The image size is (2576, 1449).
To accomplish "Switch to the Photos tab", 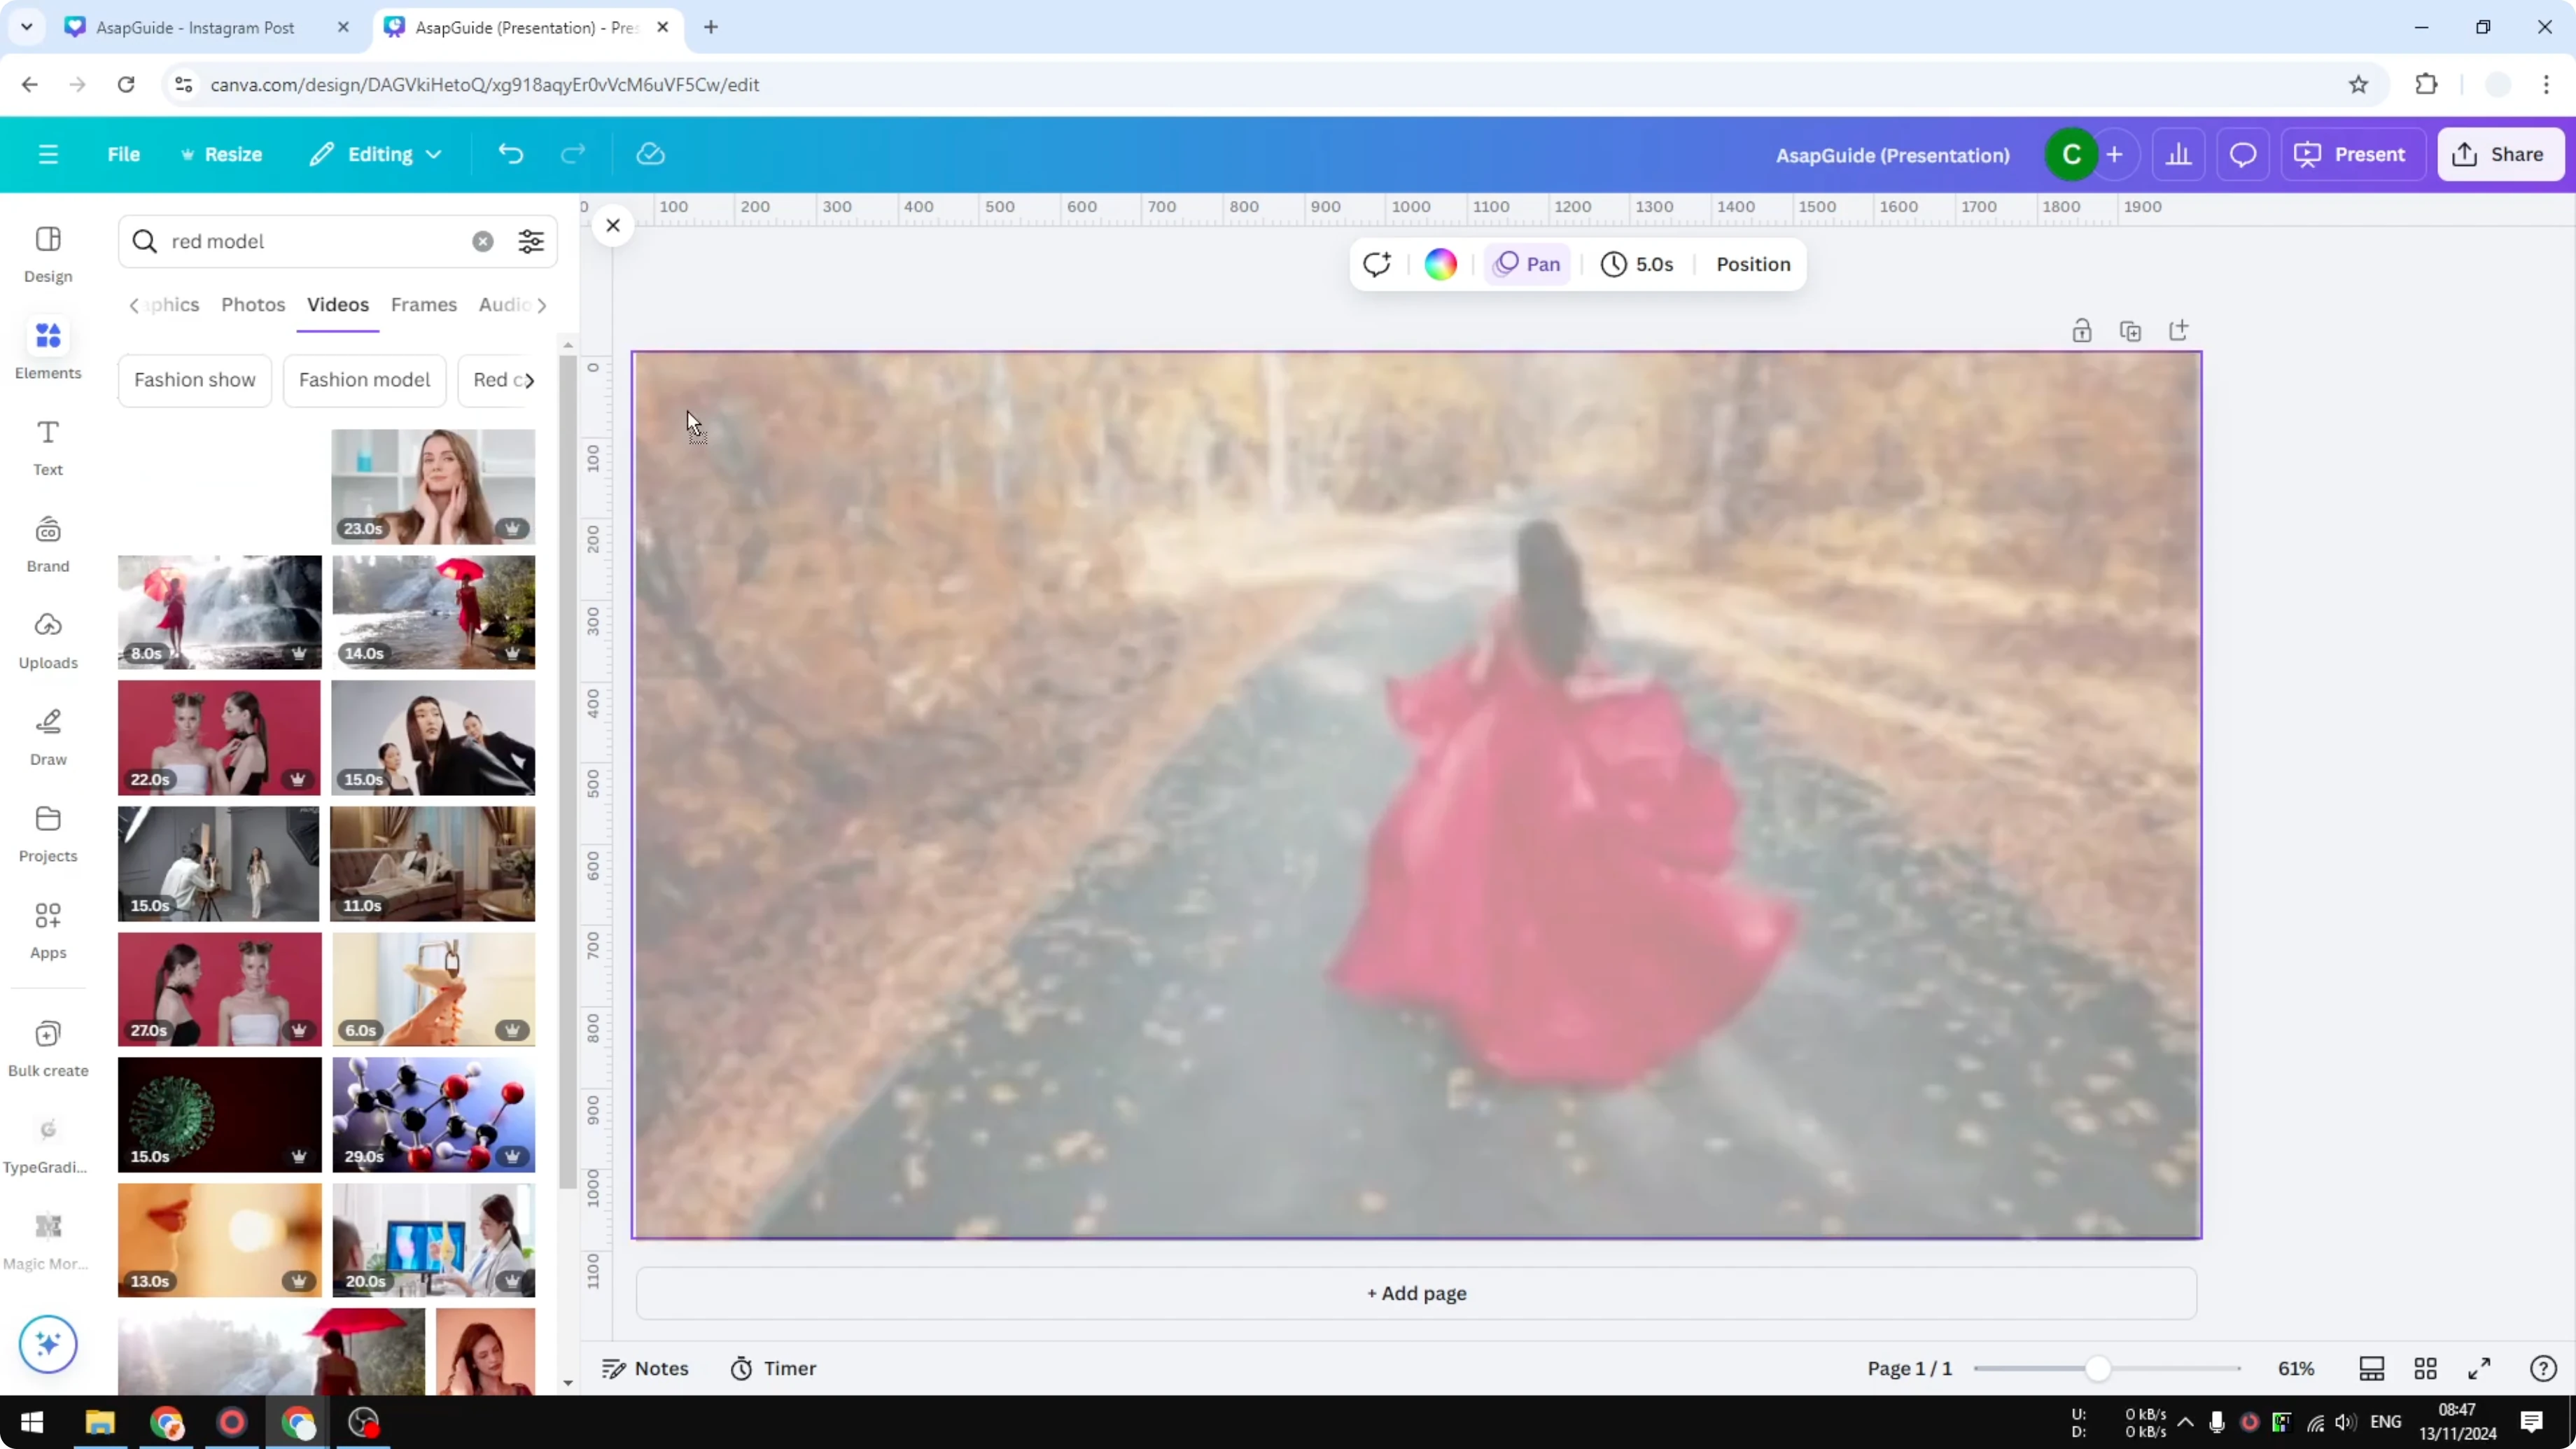I will [253, 305].
